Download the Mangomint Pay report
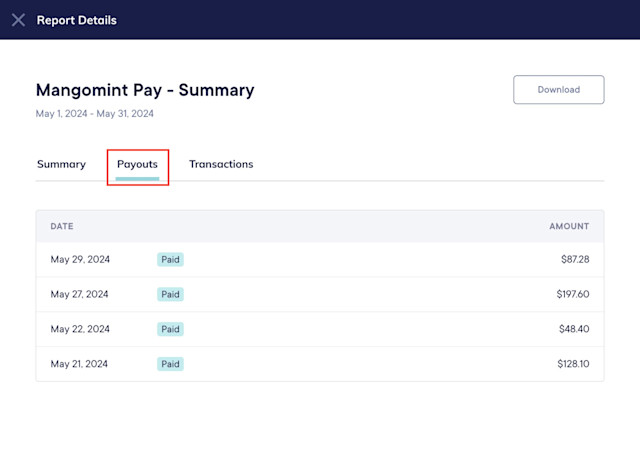Viewport: 640px width, 455px height. click(558, 89)
